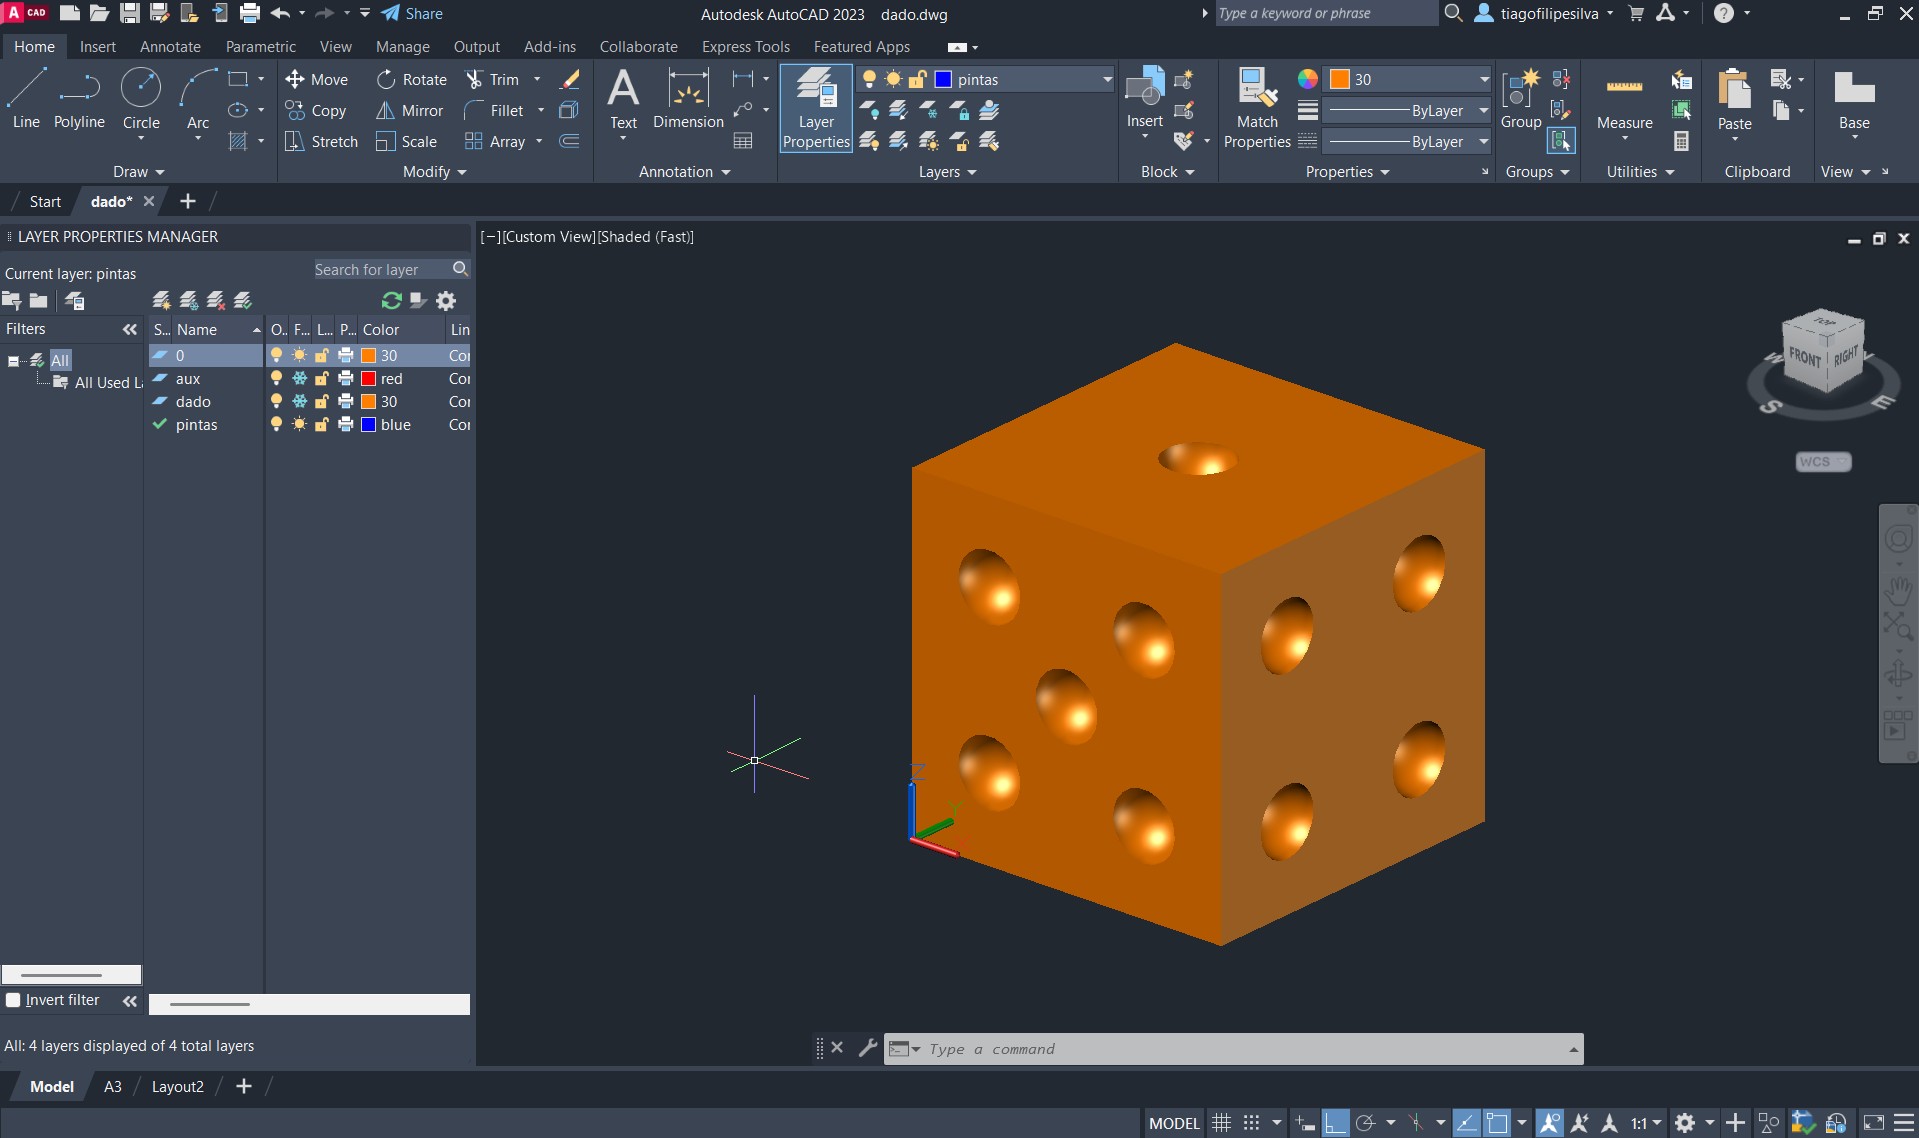This screenshot has width=1919, height=1138.
Task: Open the Dimension annotation tool
Action: tap(688, 98)
